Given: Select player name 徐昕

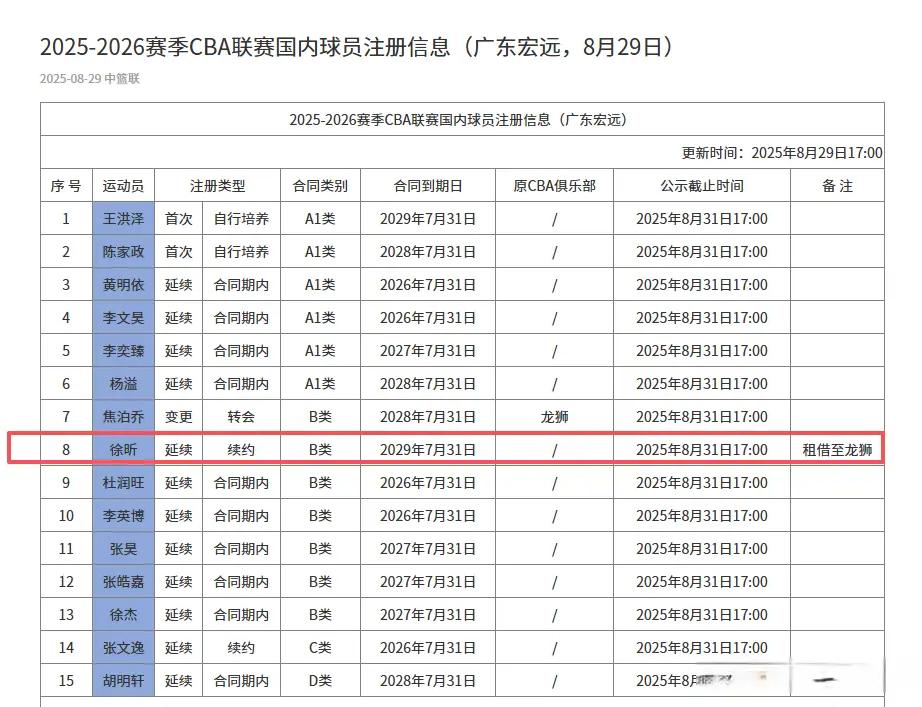Looking at the screenshot, I should 123,449.
